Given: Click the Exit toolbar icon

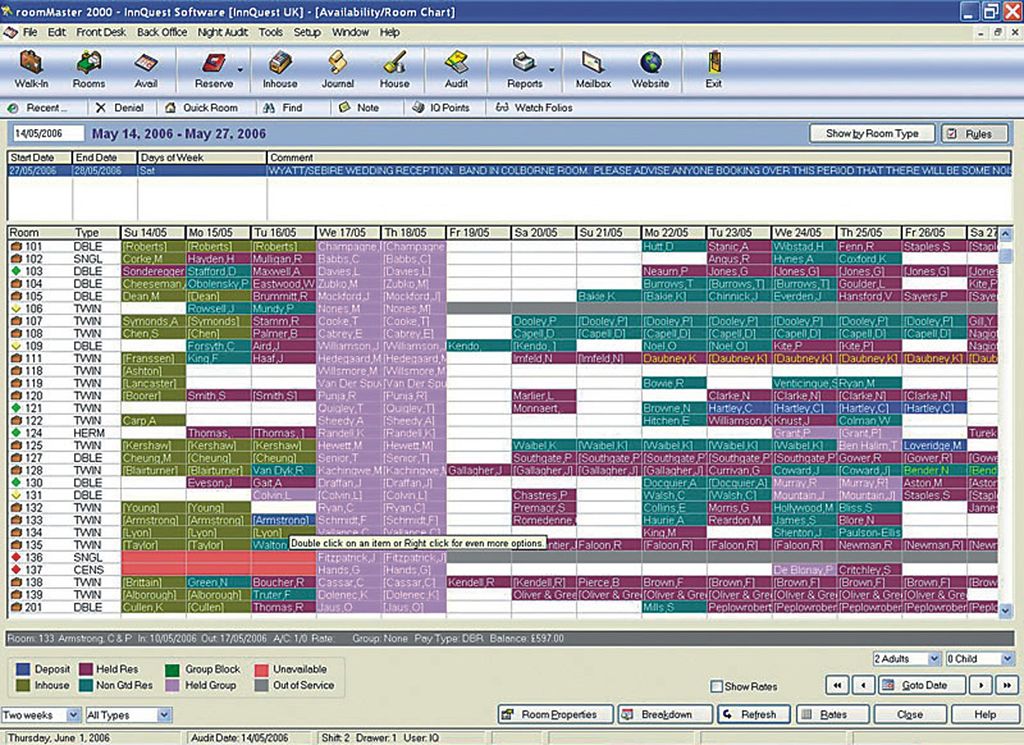Looking at the screenshot, I should (x=714, y=69).
